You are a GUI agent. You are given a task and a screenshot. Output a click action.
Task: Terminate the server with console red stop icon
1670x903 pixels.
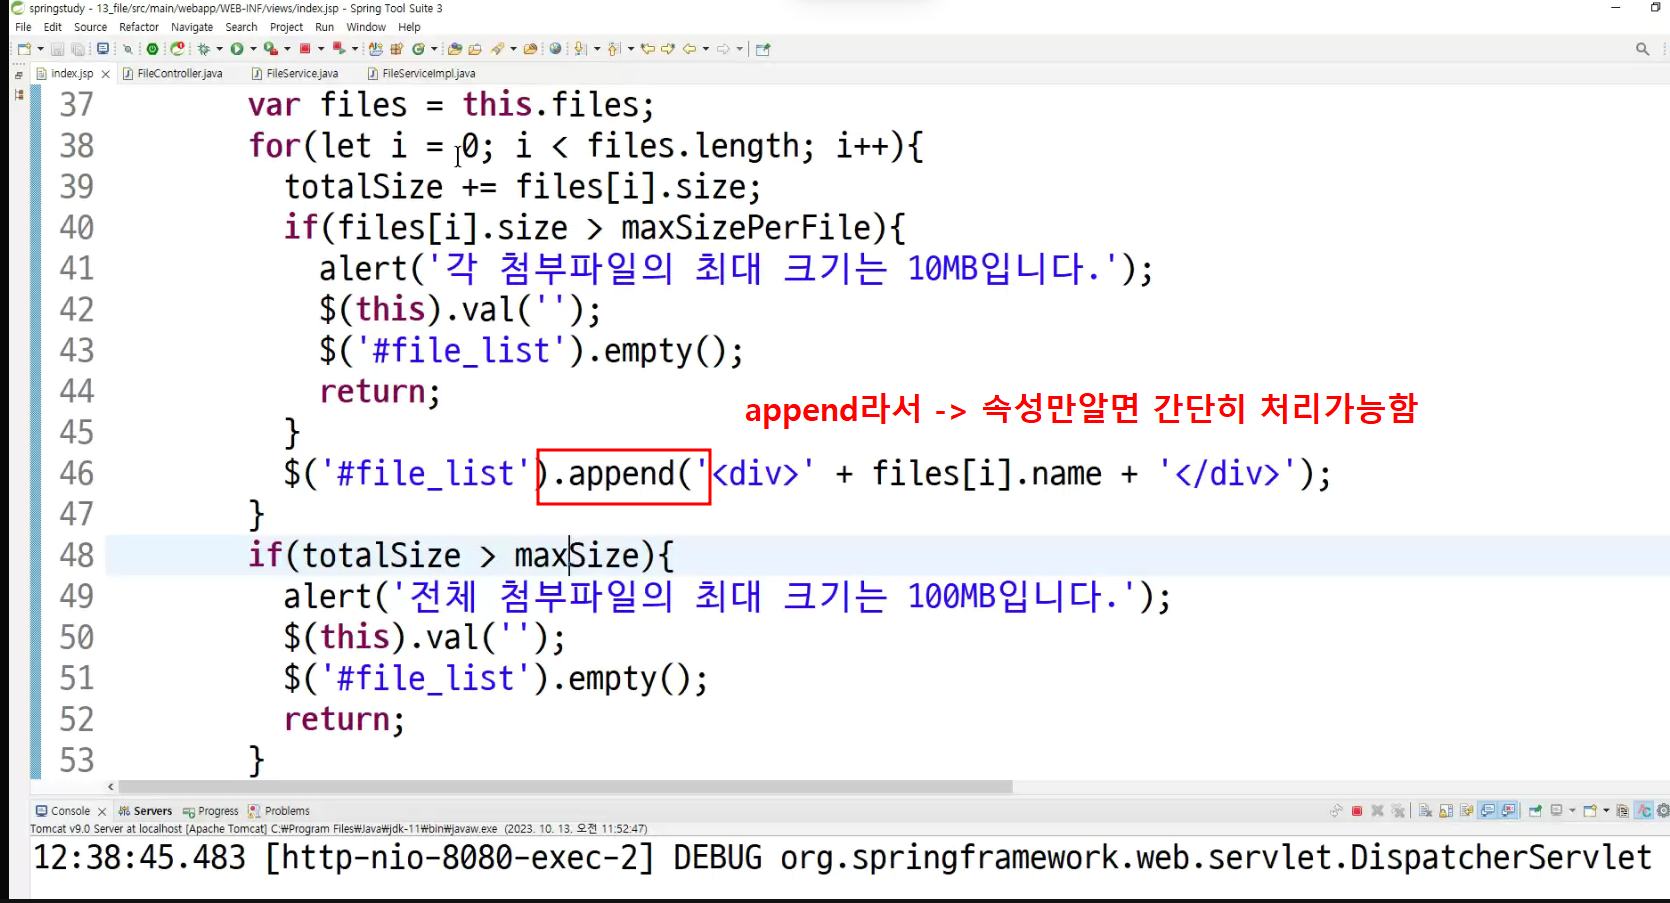tap(1357, 811)
